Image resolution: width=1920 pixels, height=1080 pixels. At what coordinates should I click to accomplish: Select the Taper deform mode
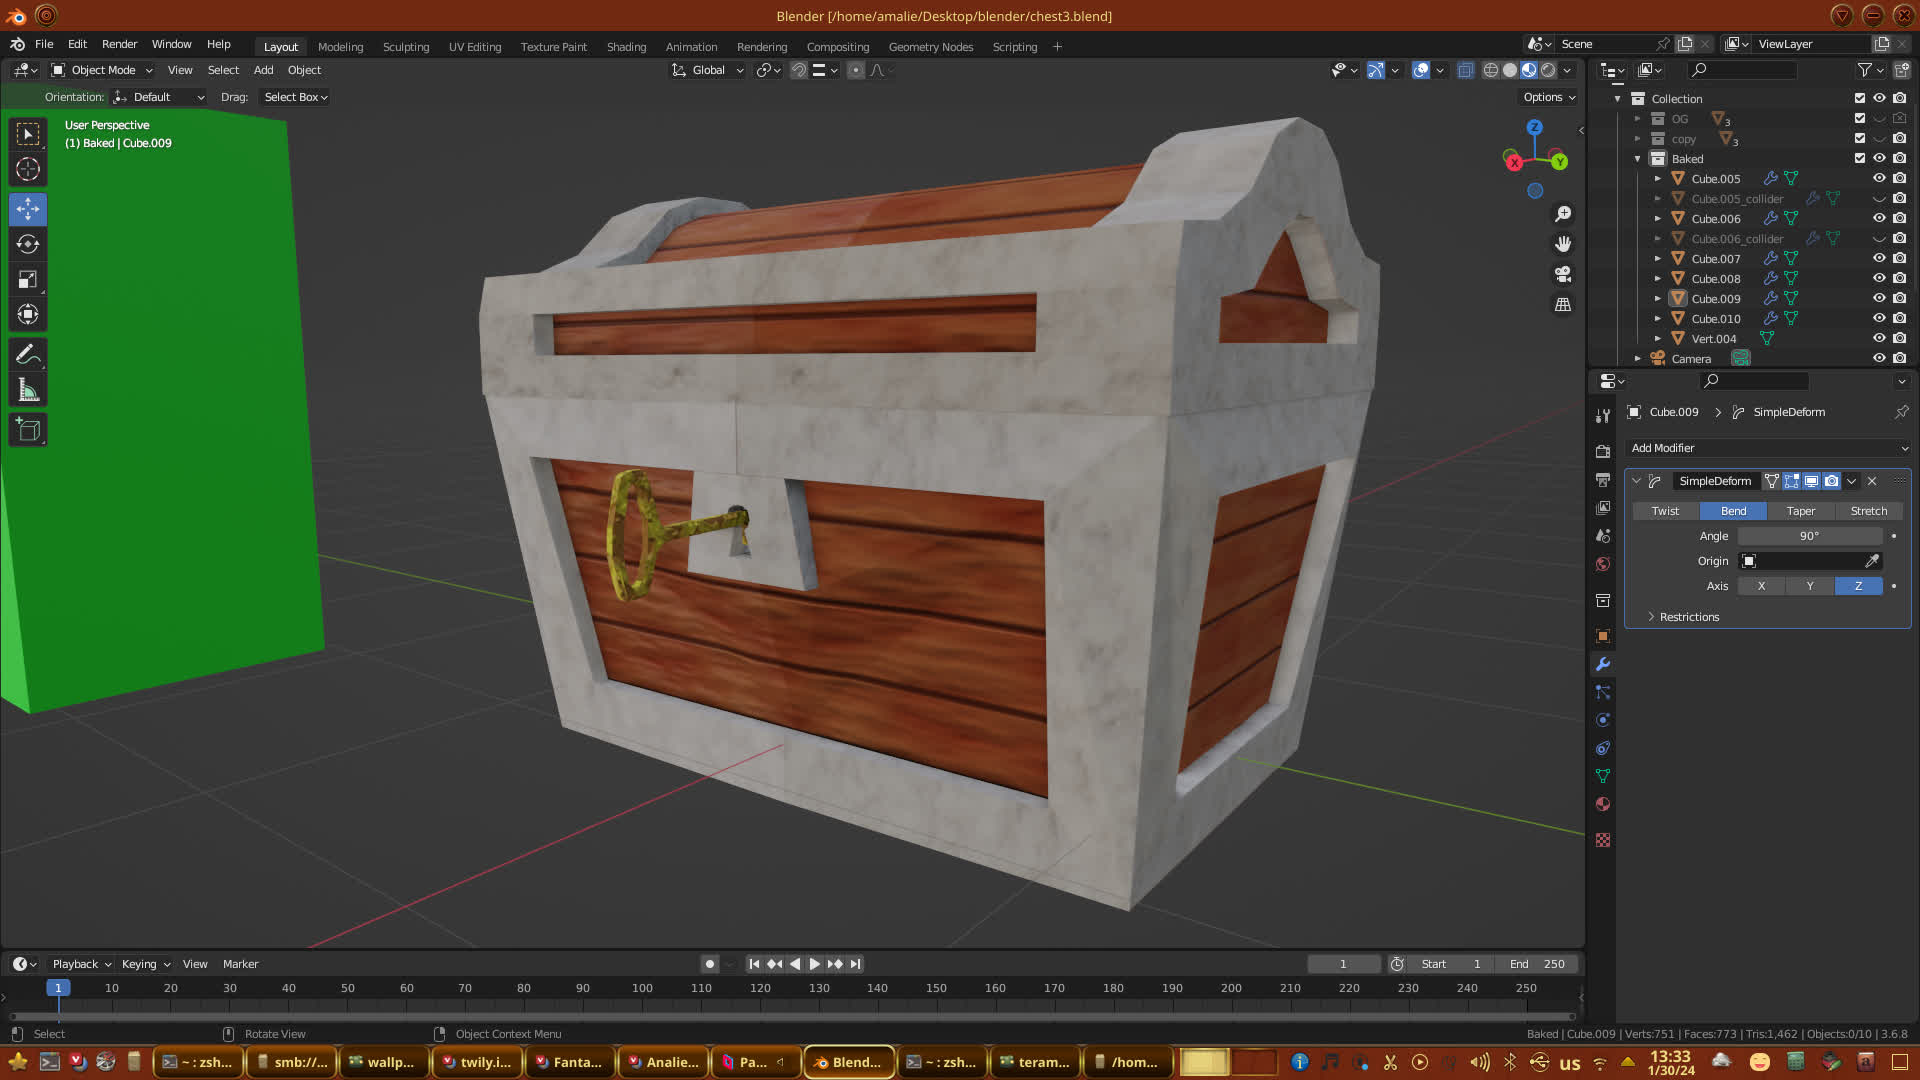[1800, 511]
